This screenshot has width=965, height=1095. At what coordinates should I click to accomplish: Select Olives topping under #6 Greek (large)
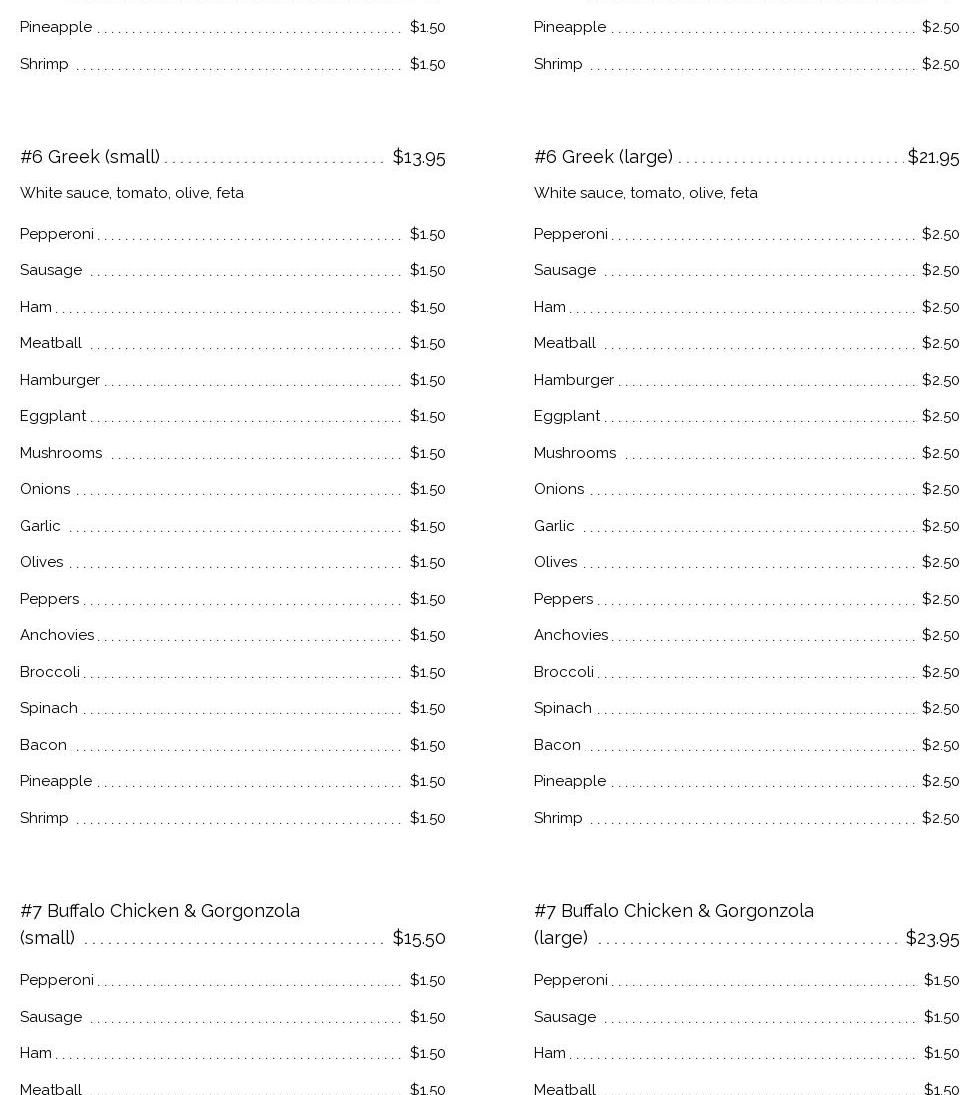pos(556,562)
